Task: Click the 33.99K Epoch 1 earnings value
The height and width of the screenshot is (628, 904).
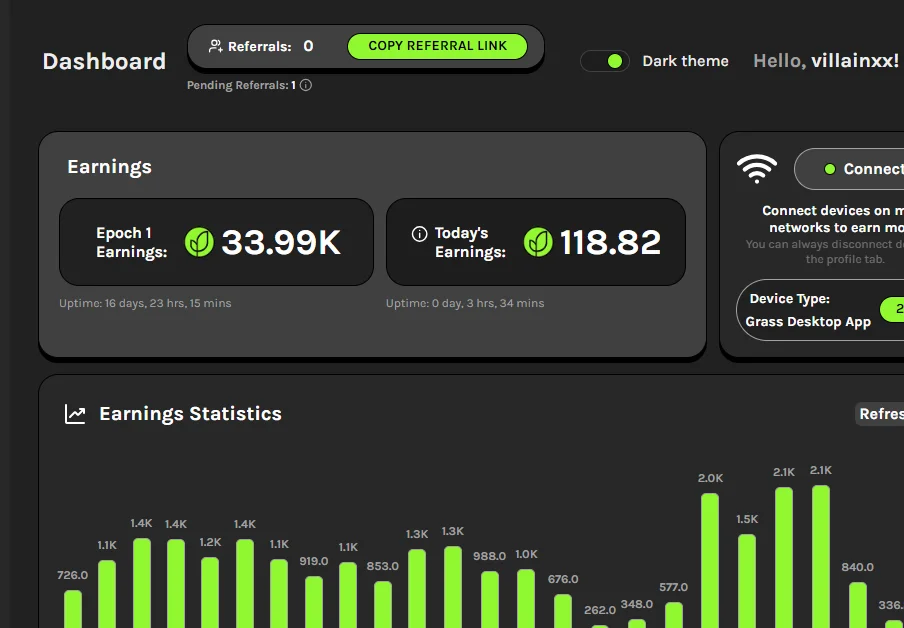Action: (x=281, y=242)
